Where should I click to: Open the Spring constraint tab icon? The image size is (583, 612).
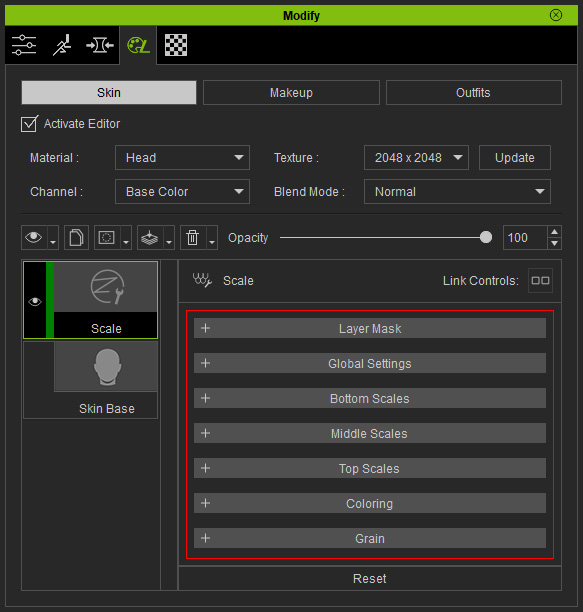click(x=100, y=45)
